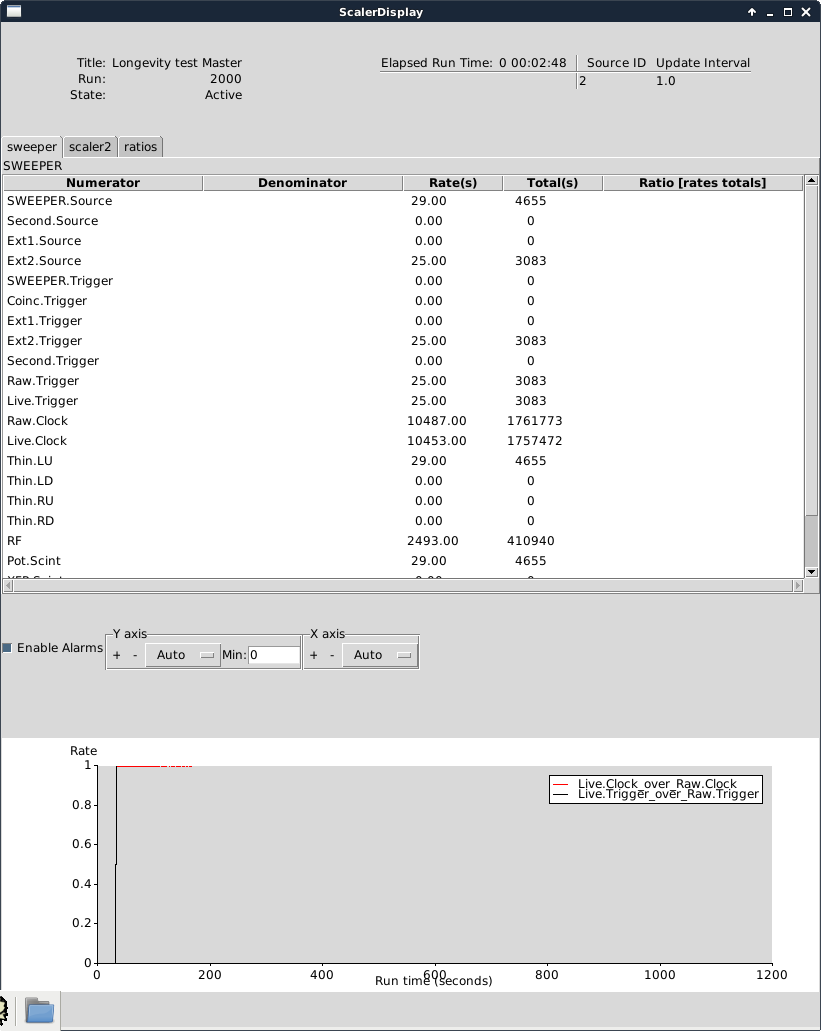
Task: Click the Source ID value 2
Action: [583, 81]
